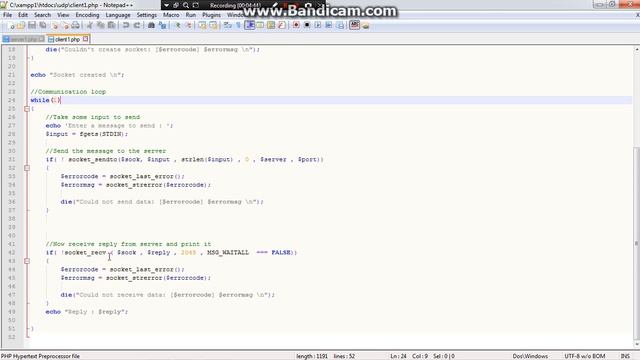Click the '//Communication loop' comment line
Screen dimensions: 640x360
[x=68, y=92]
